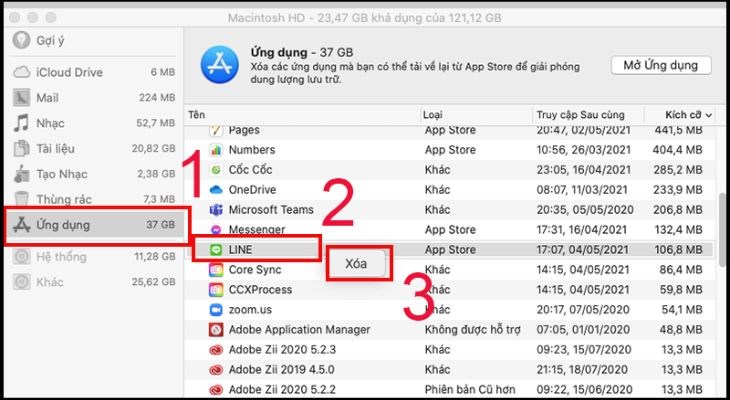Click the Mail stamp icon
Image resolution: width=730 pixels, height=400 pixels.
click(21, 98)
